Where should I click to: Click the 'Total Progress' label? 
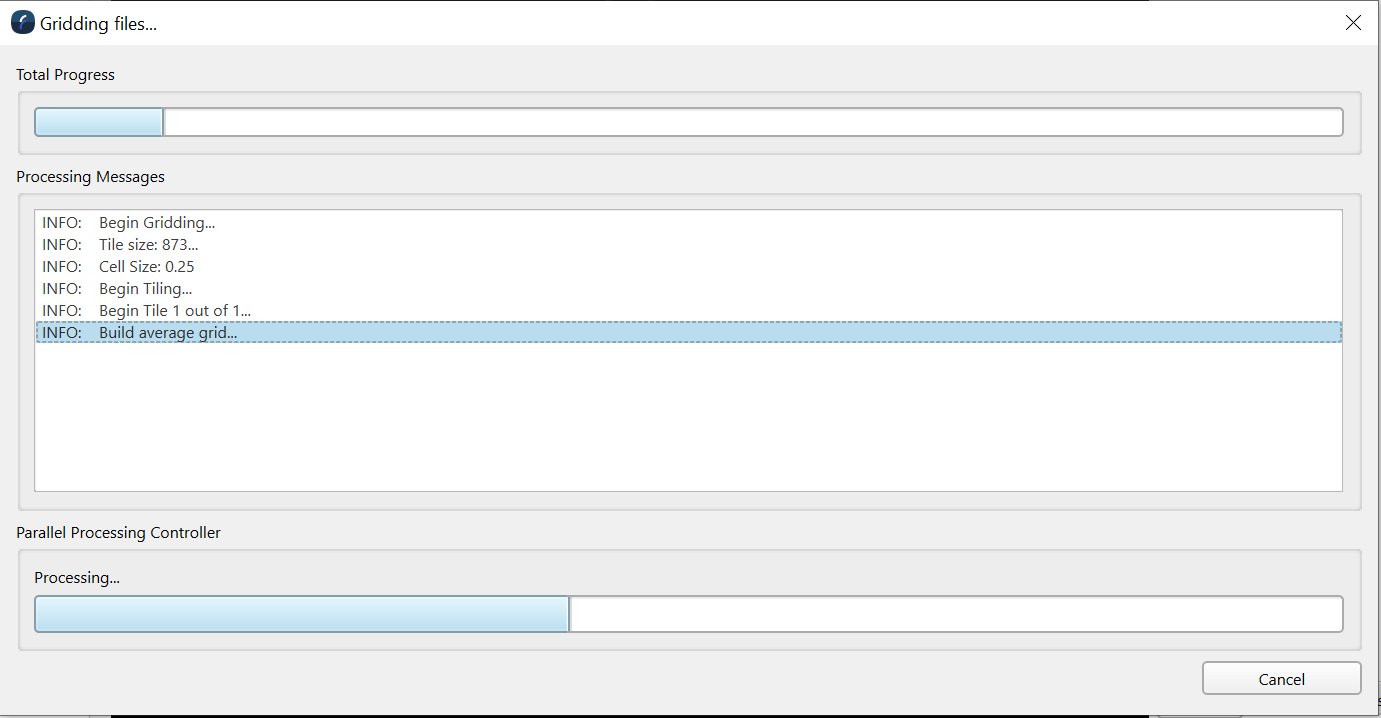[x=66, y=75]
